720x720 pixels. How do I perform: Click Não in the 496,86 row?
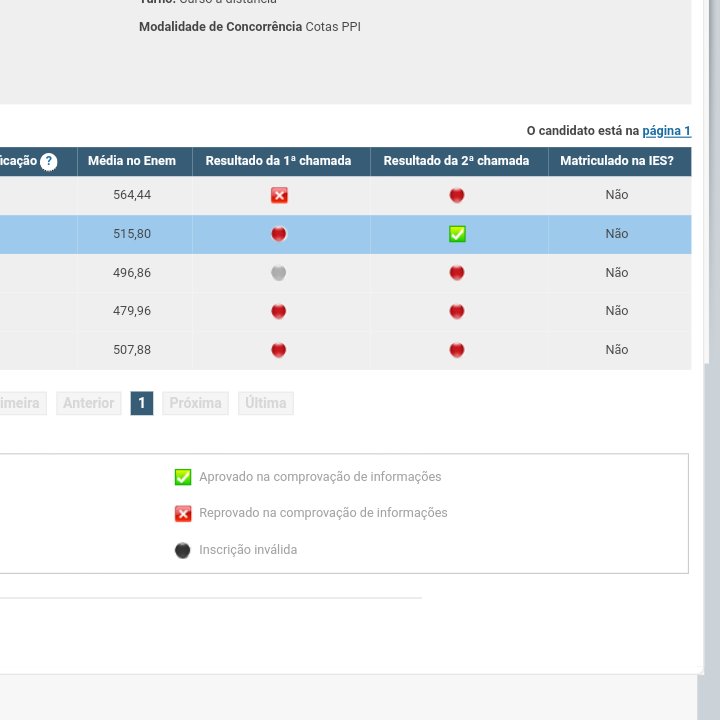click(x=617, y=273)
